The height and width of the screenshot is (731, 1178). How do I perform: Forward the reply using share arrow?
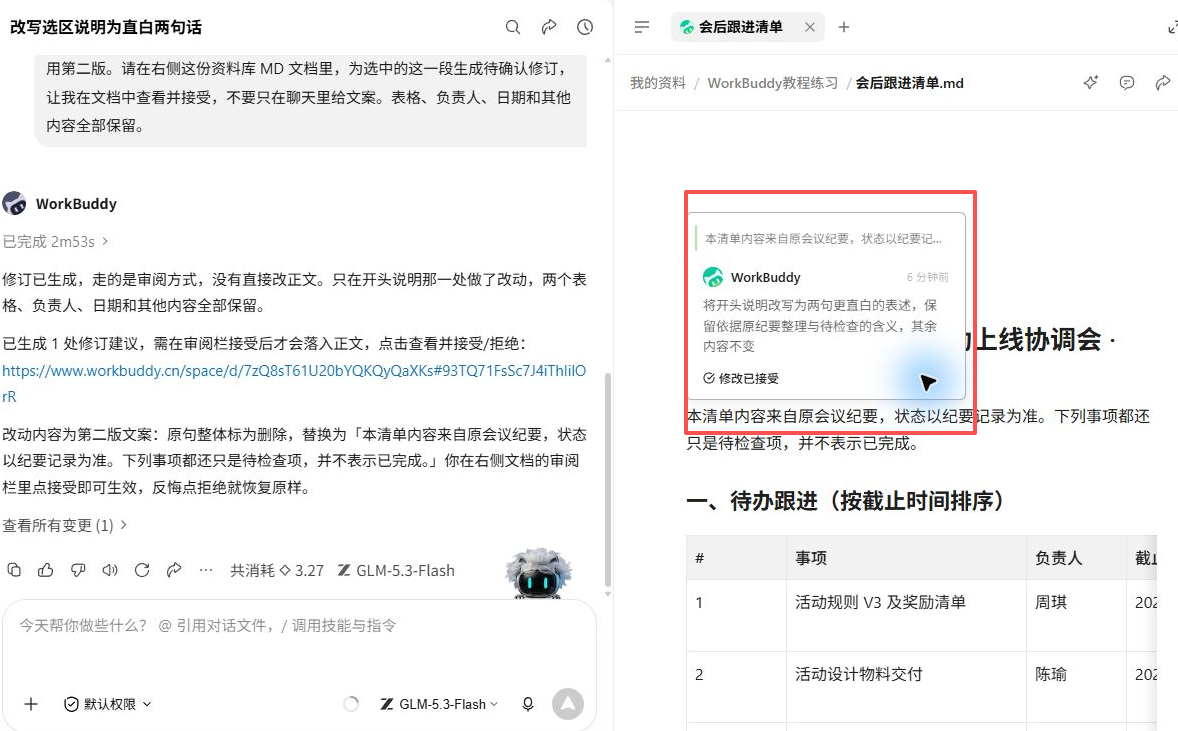[x=174, y=570]
